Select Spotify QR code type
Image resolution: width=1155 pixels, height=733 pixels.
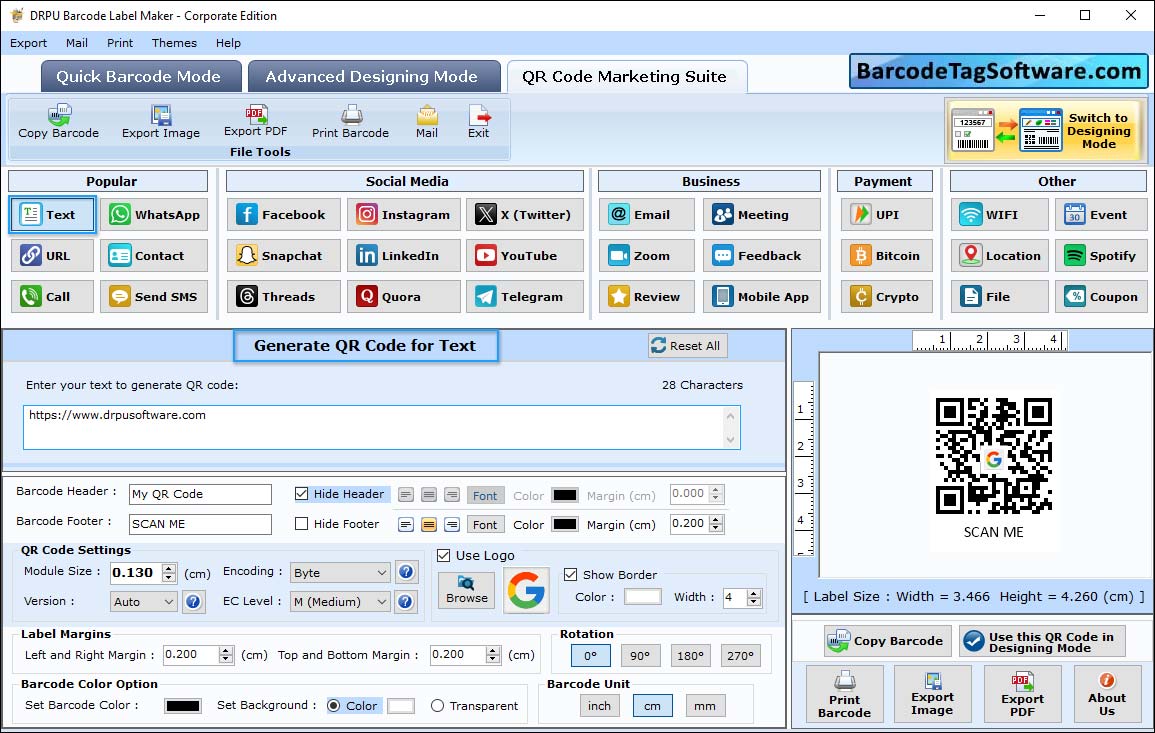(x=1101, y=256)
